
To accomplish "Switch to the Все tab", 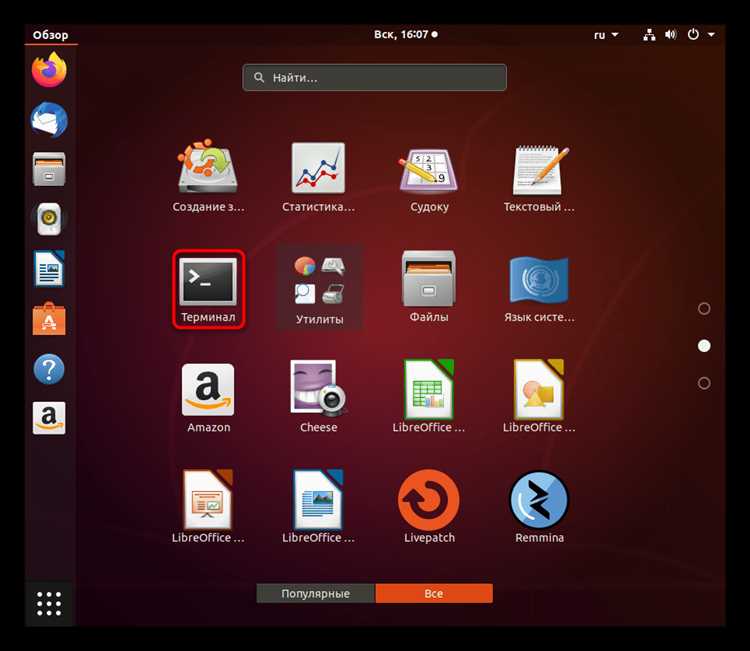I will pyautogui.click(x=434, y=593).
